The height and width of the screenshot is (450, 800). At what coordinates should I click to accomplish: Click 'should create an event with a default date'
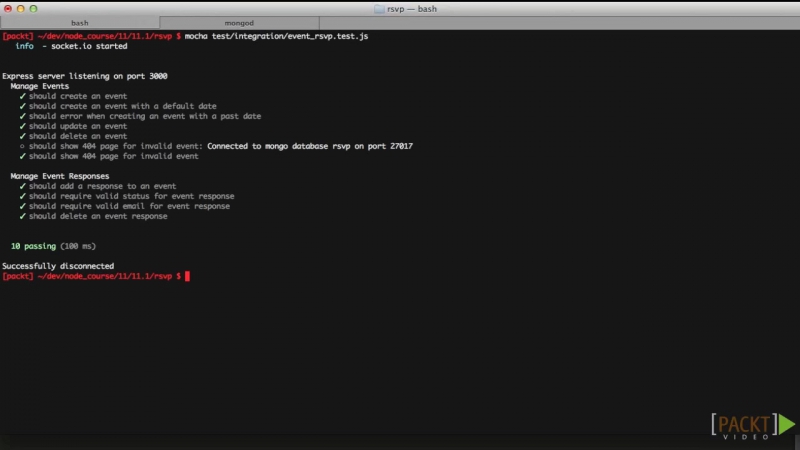[122, 106]
